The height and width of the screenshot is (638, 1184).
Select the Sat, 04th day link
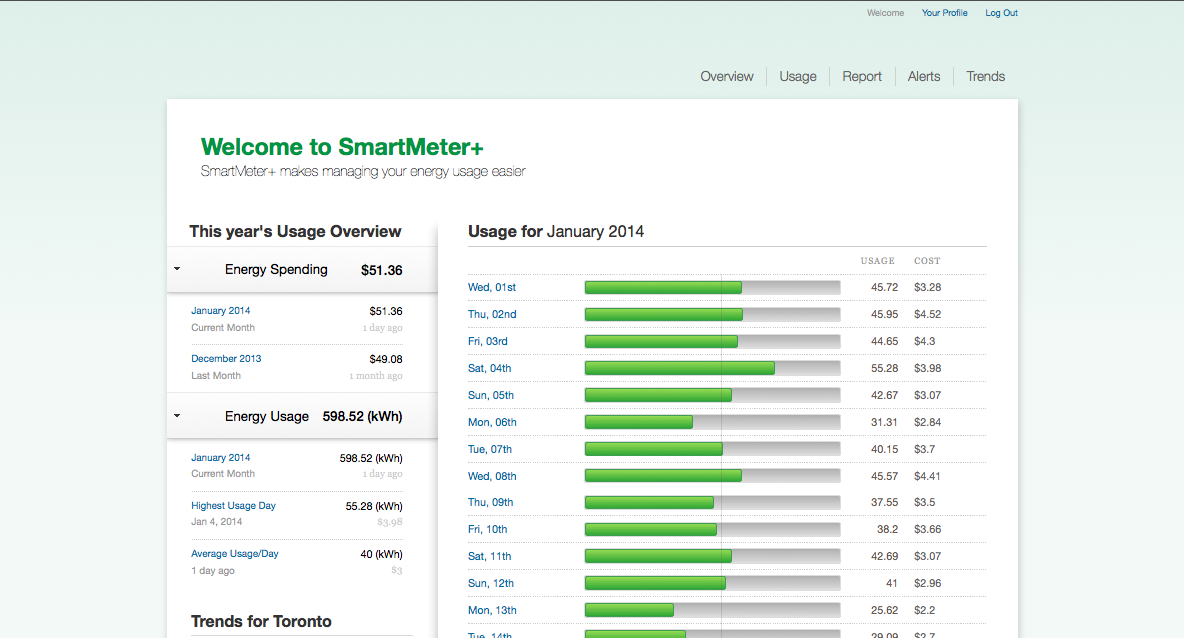click(489, 368)
